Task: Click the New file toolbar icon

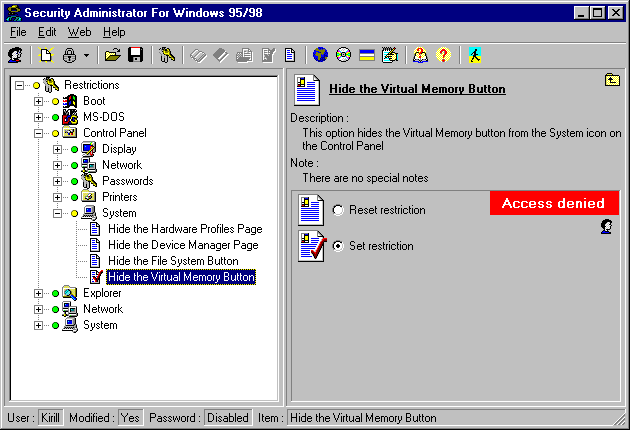Action: [46, 56]
